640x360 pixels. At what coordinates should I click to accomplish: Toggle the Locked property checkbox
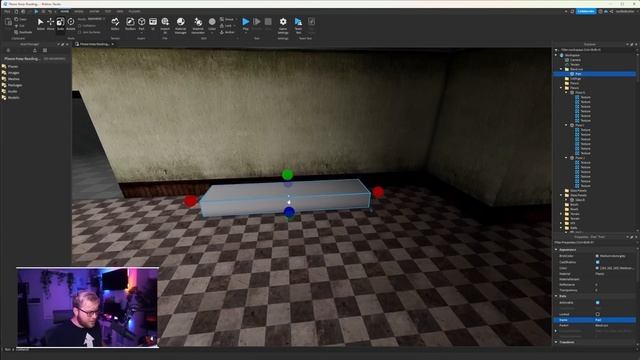pyautogui.click(x=598, y=314)
